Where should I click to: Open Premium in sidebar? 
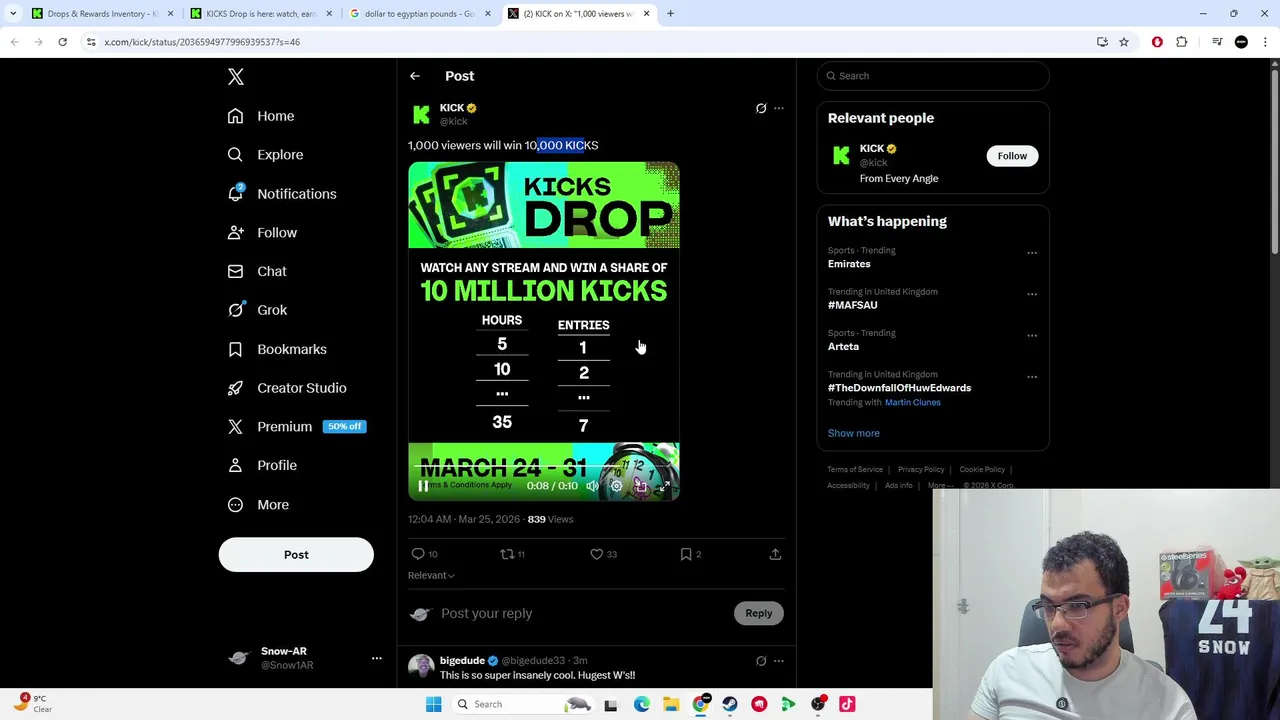[296, 427]
